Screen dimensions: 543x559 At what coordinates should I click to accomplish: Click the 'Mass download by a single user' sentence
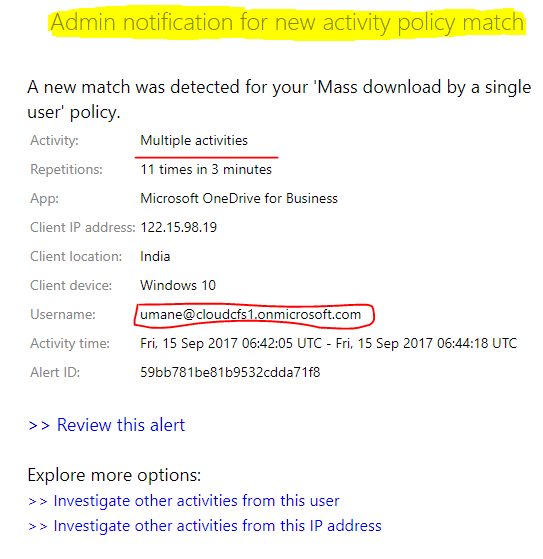pyautogui.click(x=279, y=100)
